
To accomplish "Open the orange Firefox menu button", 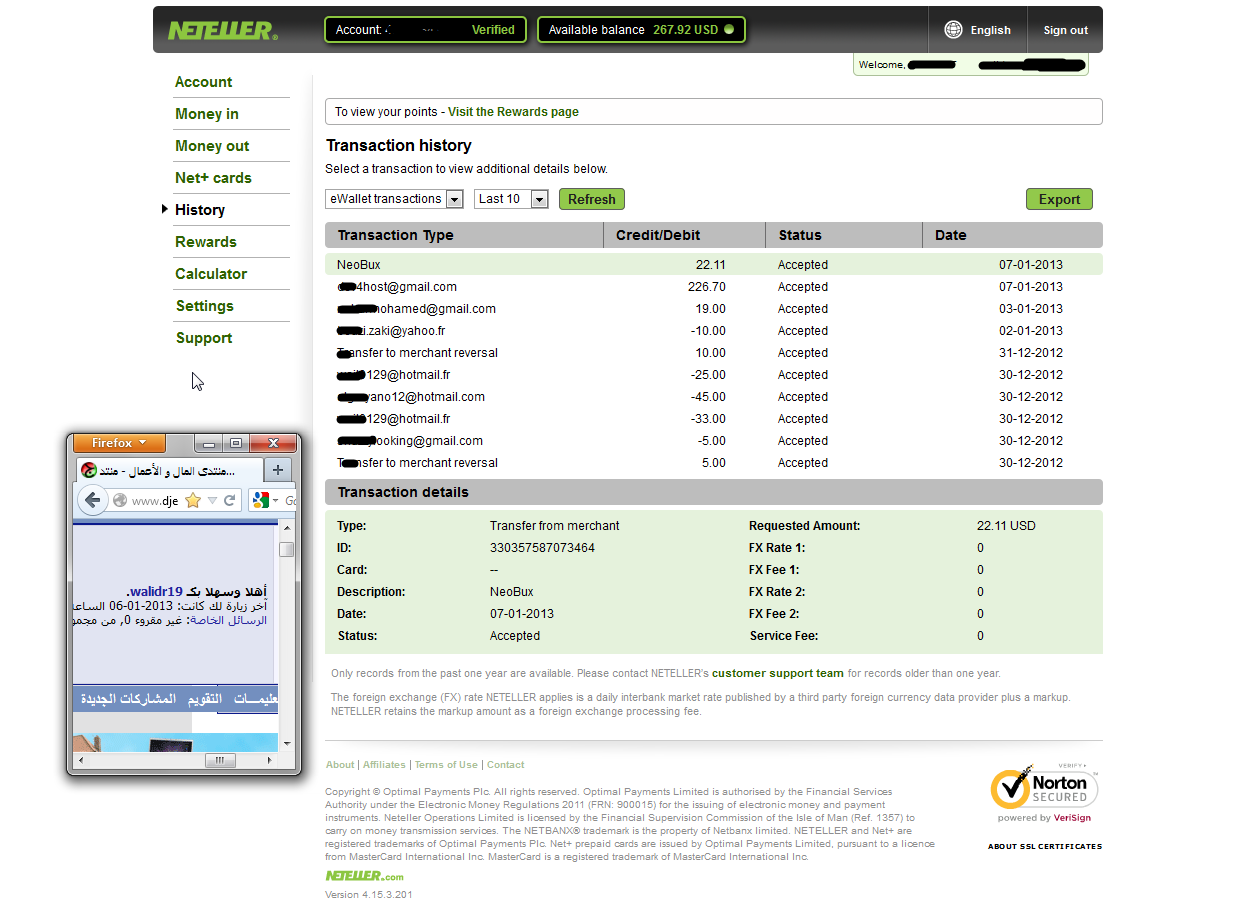I will tap(119, 443).
